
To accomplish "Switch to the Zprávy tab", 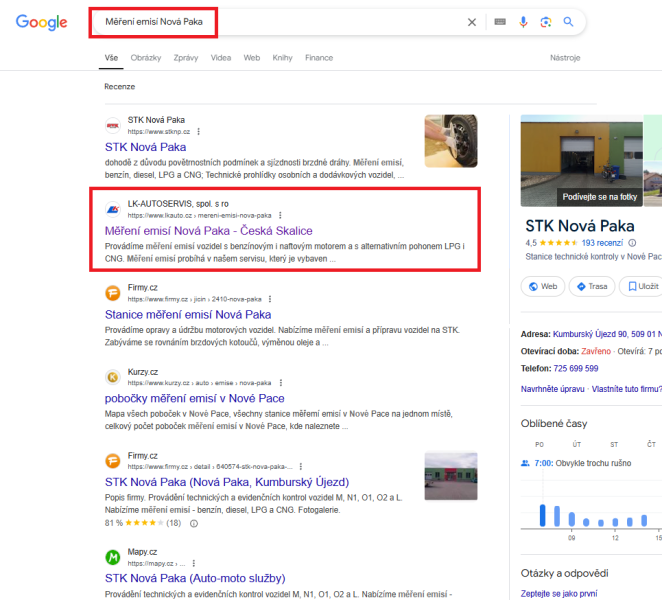I will coord(186,58).
